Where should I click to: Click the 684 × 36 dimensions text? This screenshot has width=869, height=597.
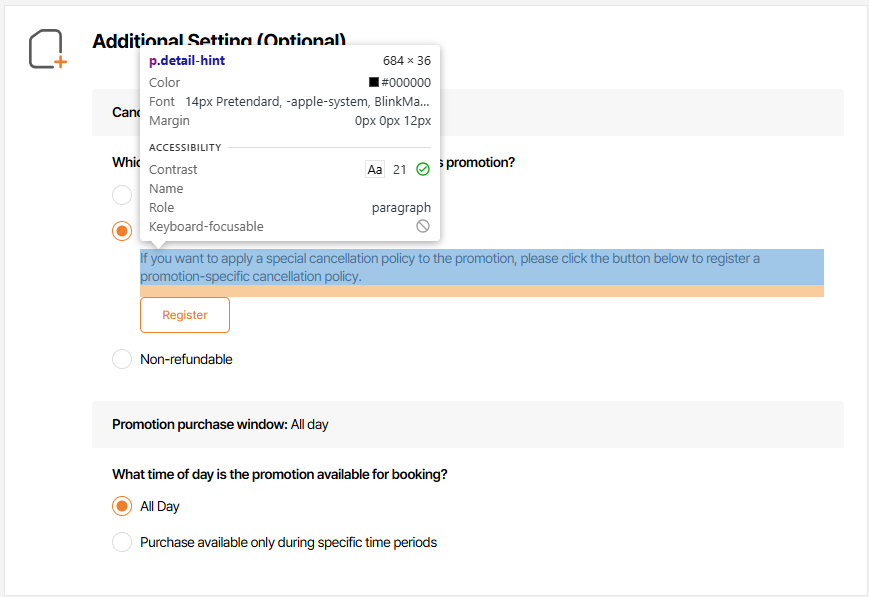click(406, 61)
